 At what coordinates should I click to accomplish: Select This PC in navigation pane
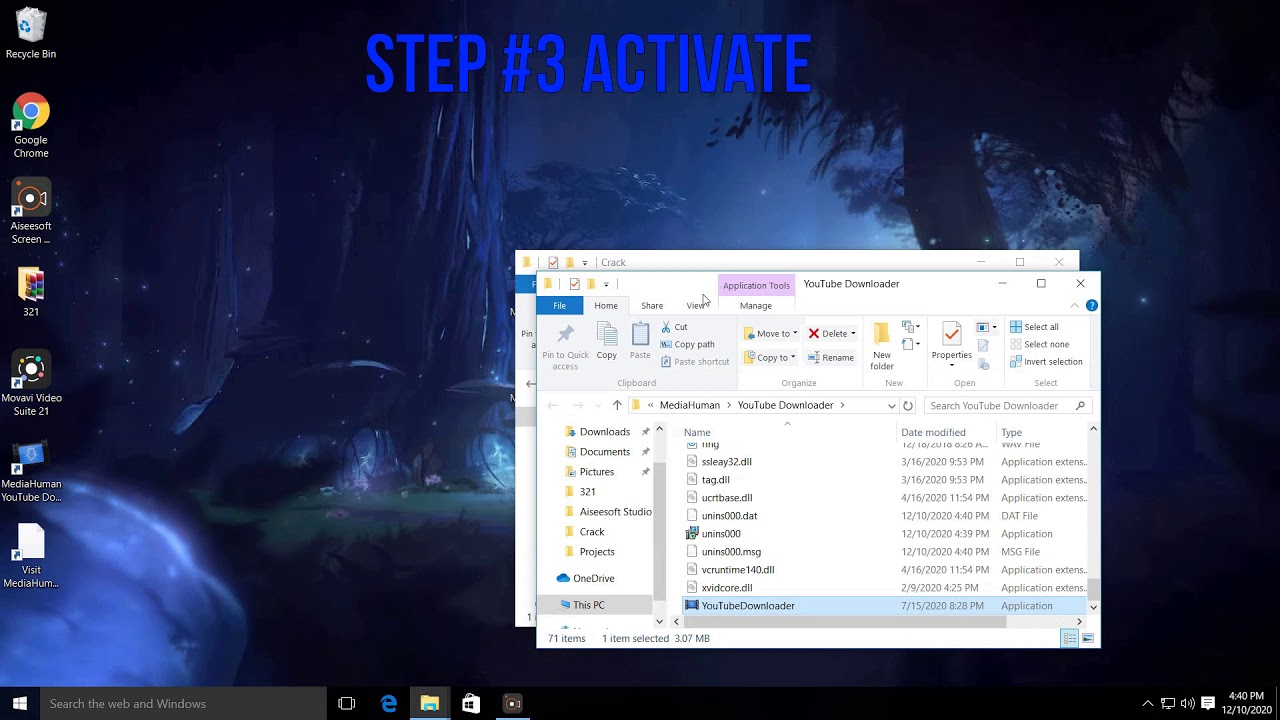(589, 605)
